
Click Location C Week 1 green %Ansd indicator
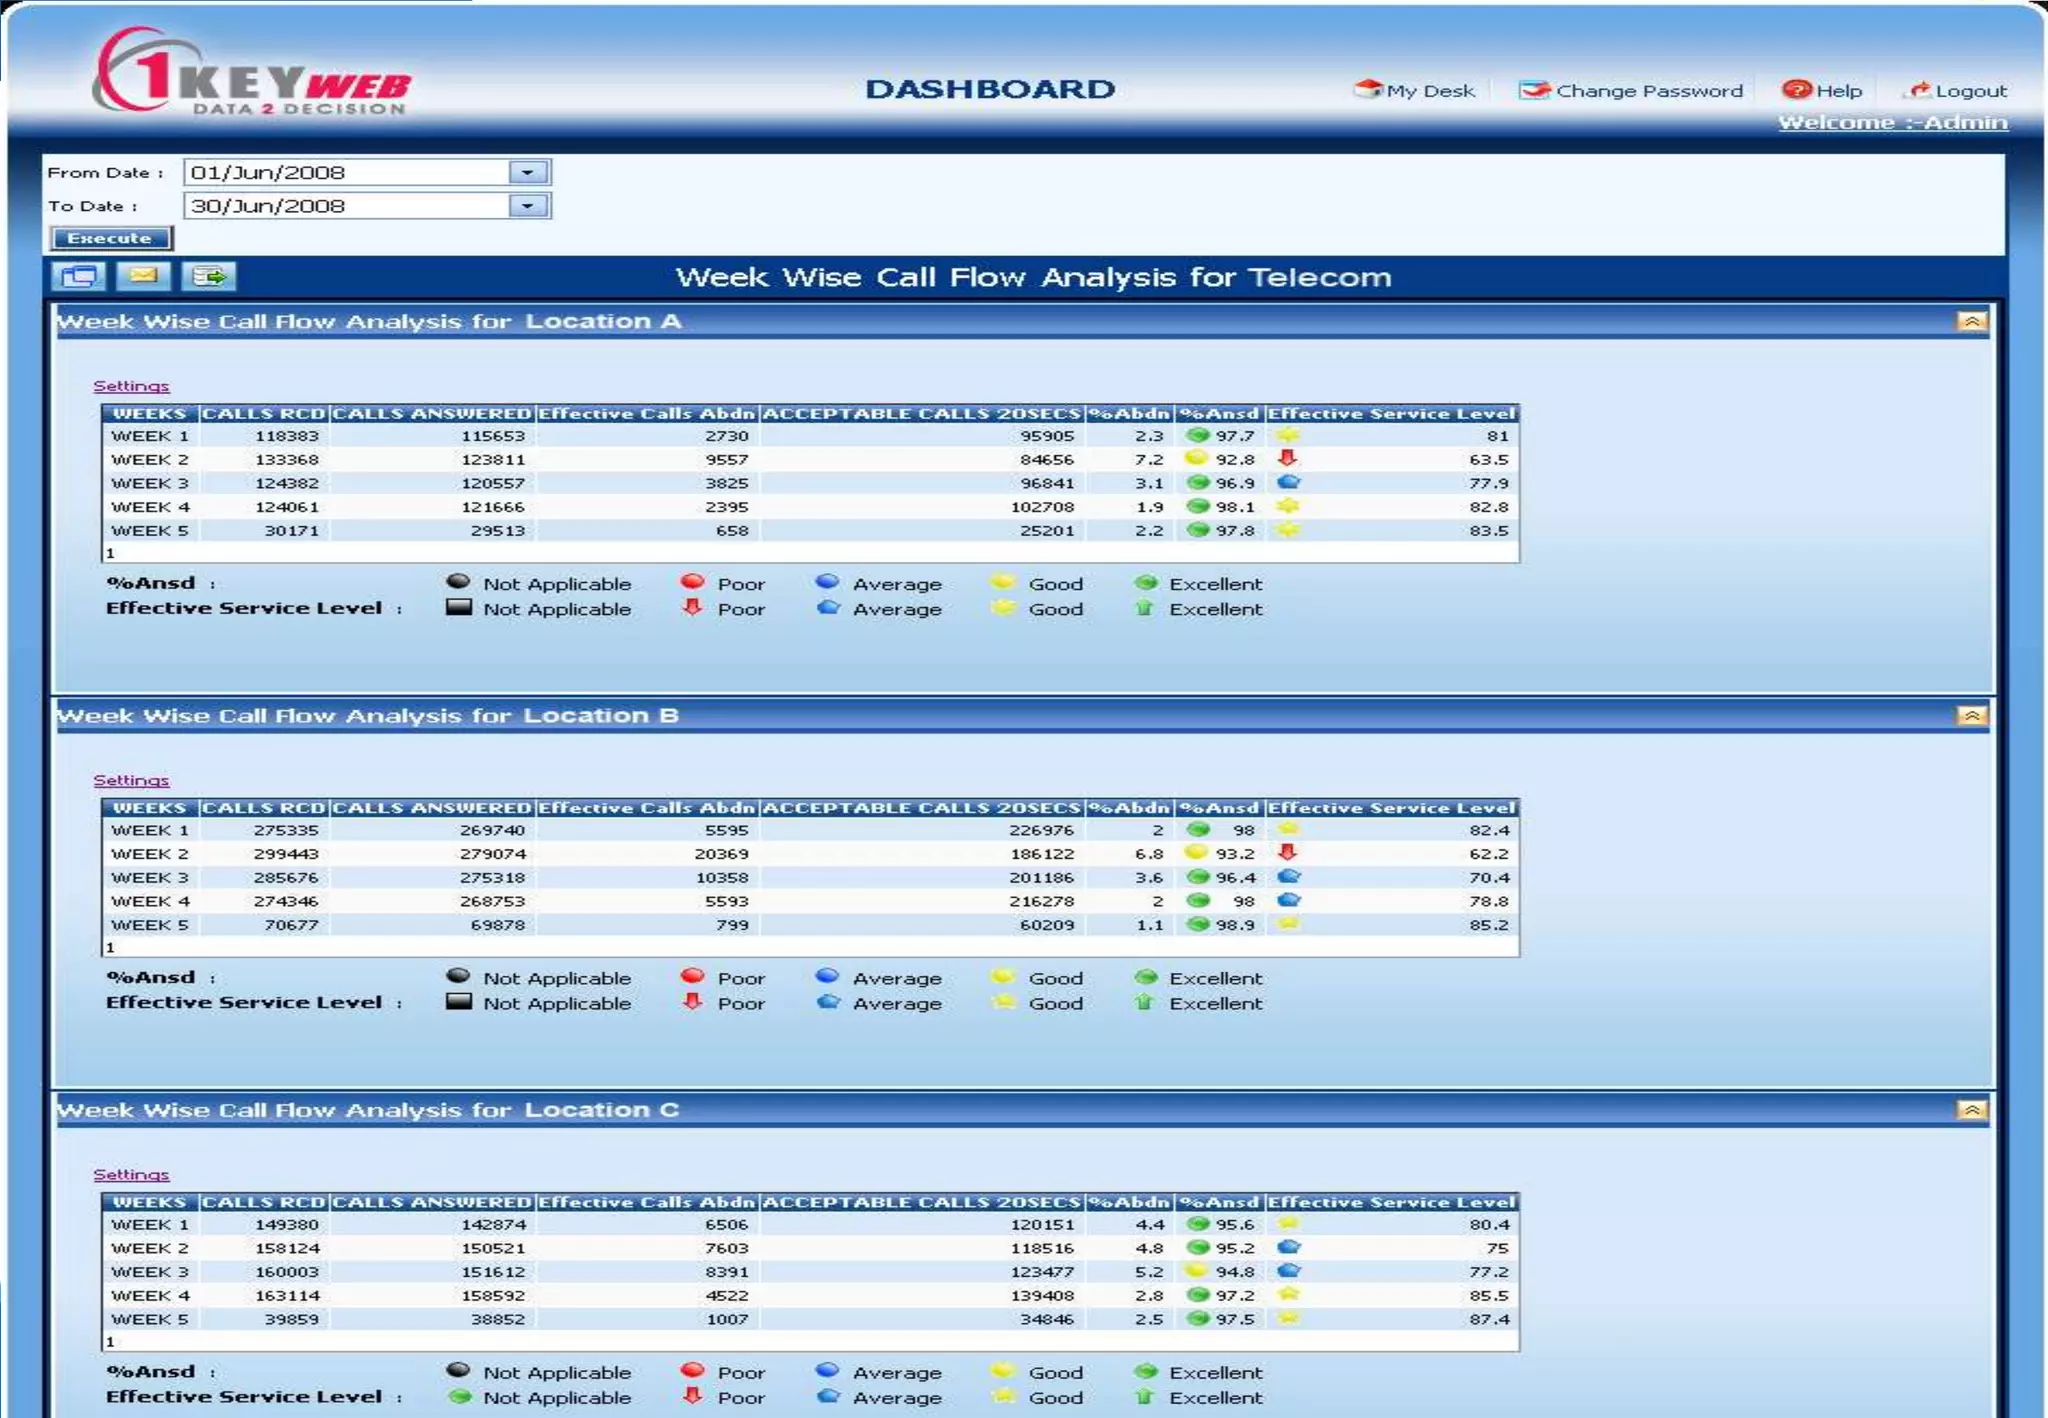coord(1197,1224)
